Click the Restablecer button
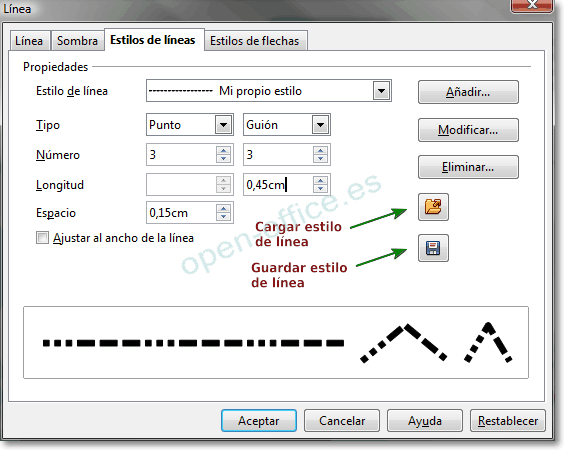Viewport: 564px width, 450px height. [x=508, y=421]
